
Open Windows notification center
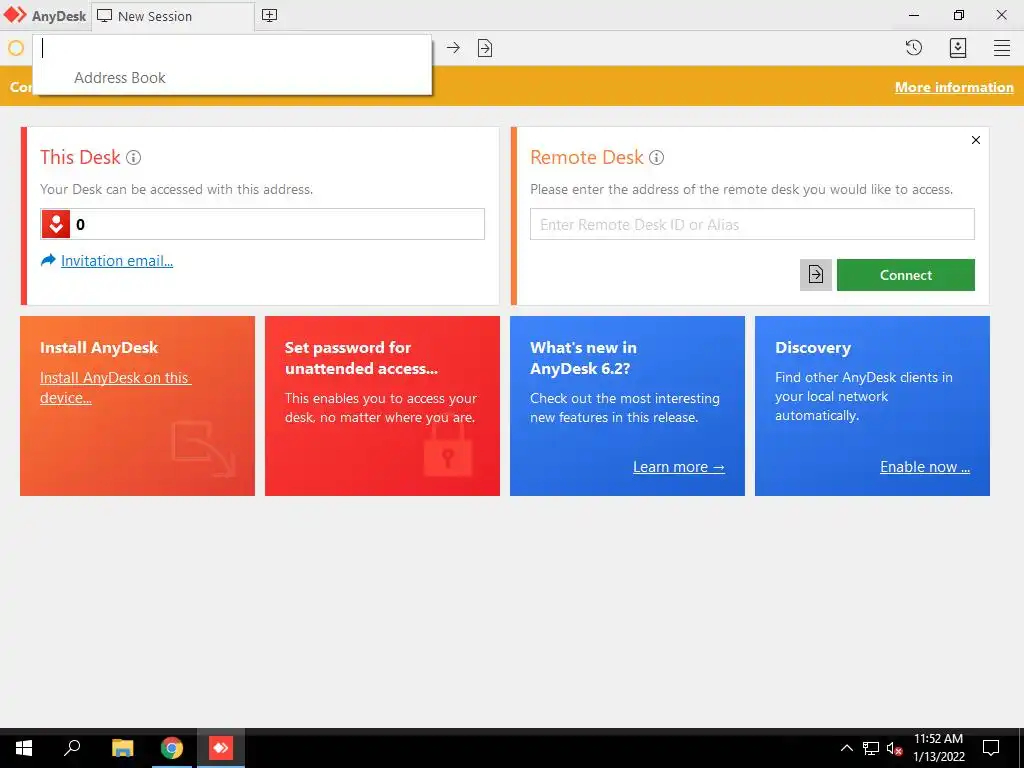991,748
